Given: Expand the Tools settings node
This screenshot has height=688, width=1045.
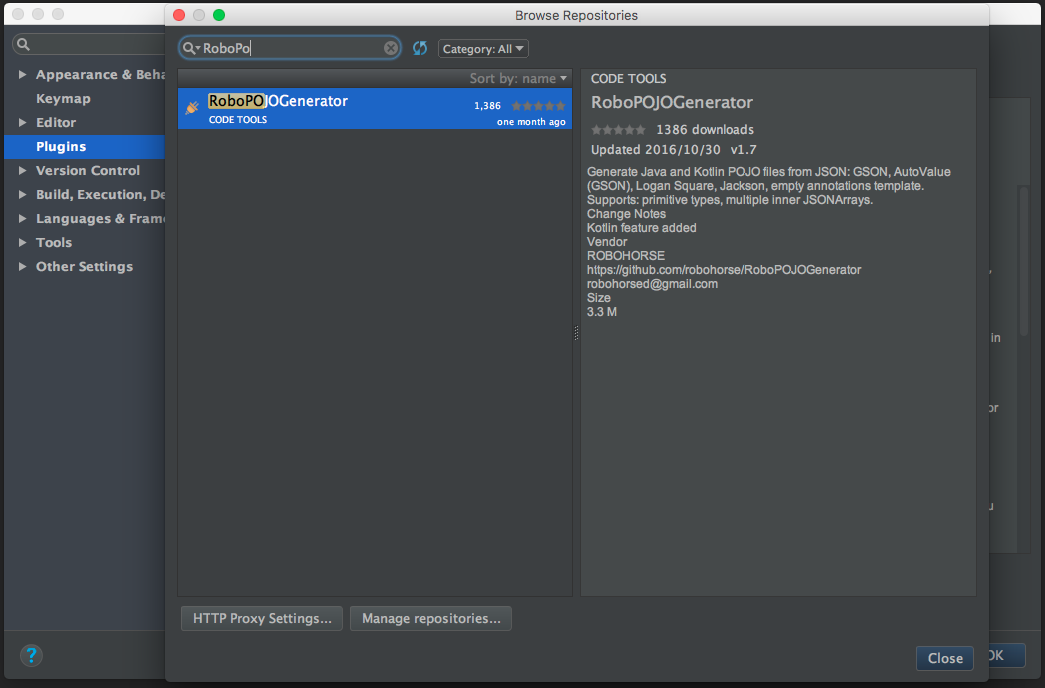Looking at the screenshot, I should coord(22,243).
